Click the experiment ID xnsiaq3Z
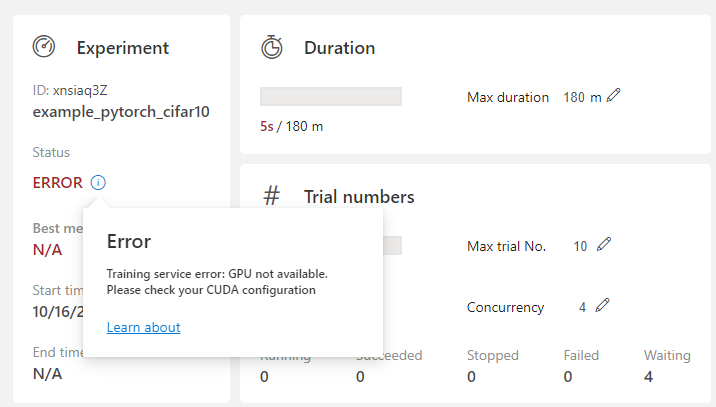 79,90
